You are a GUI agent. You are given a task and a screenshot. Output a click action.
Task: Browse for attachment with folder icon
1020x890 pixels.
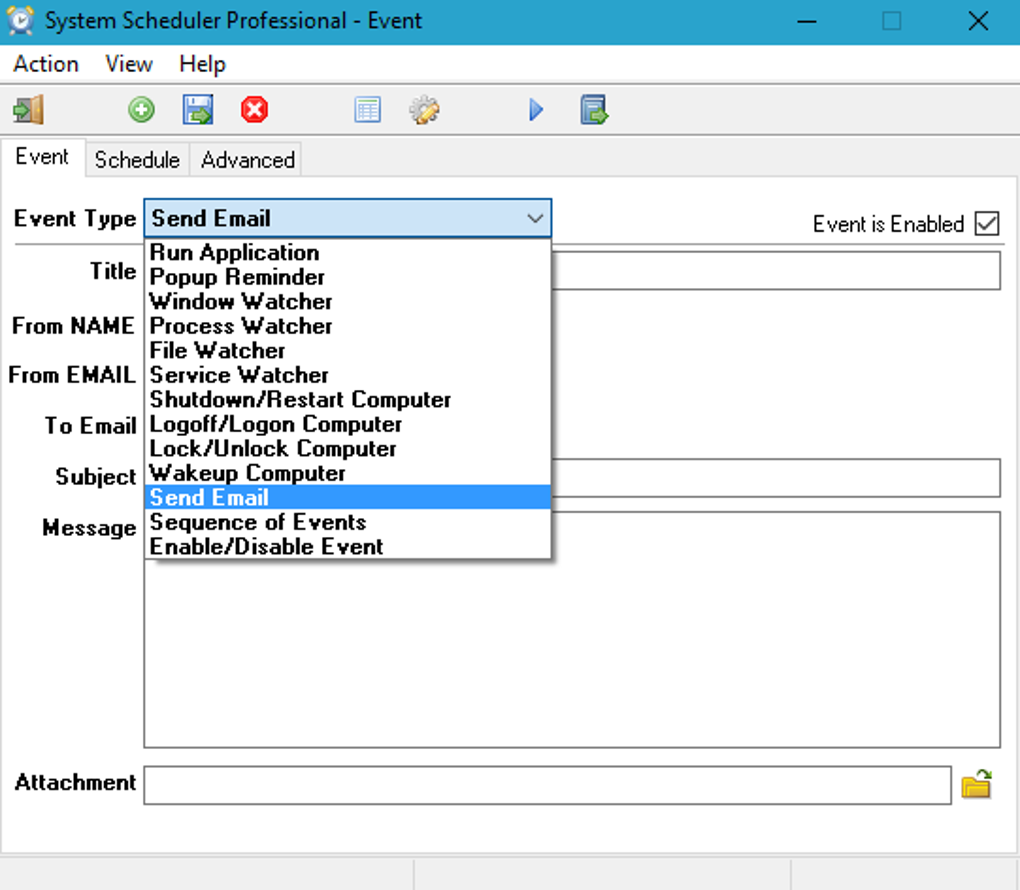coord(976,784)
